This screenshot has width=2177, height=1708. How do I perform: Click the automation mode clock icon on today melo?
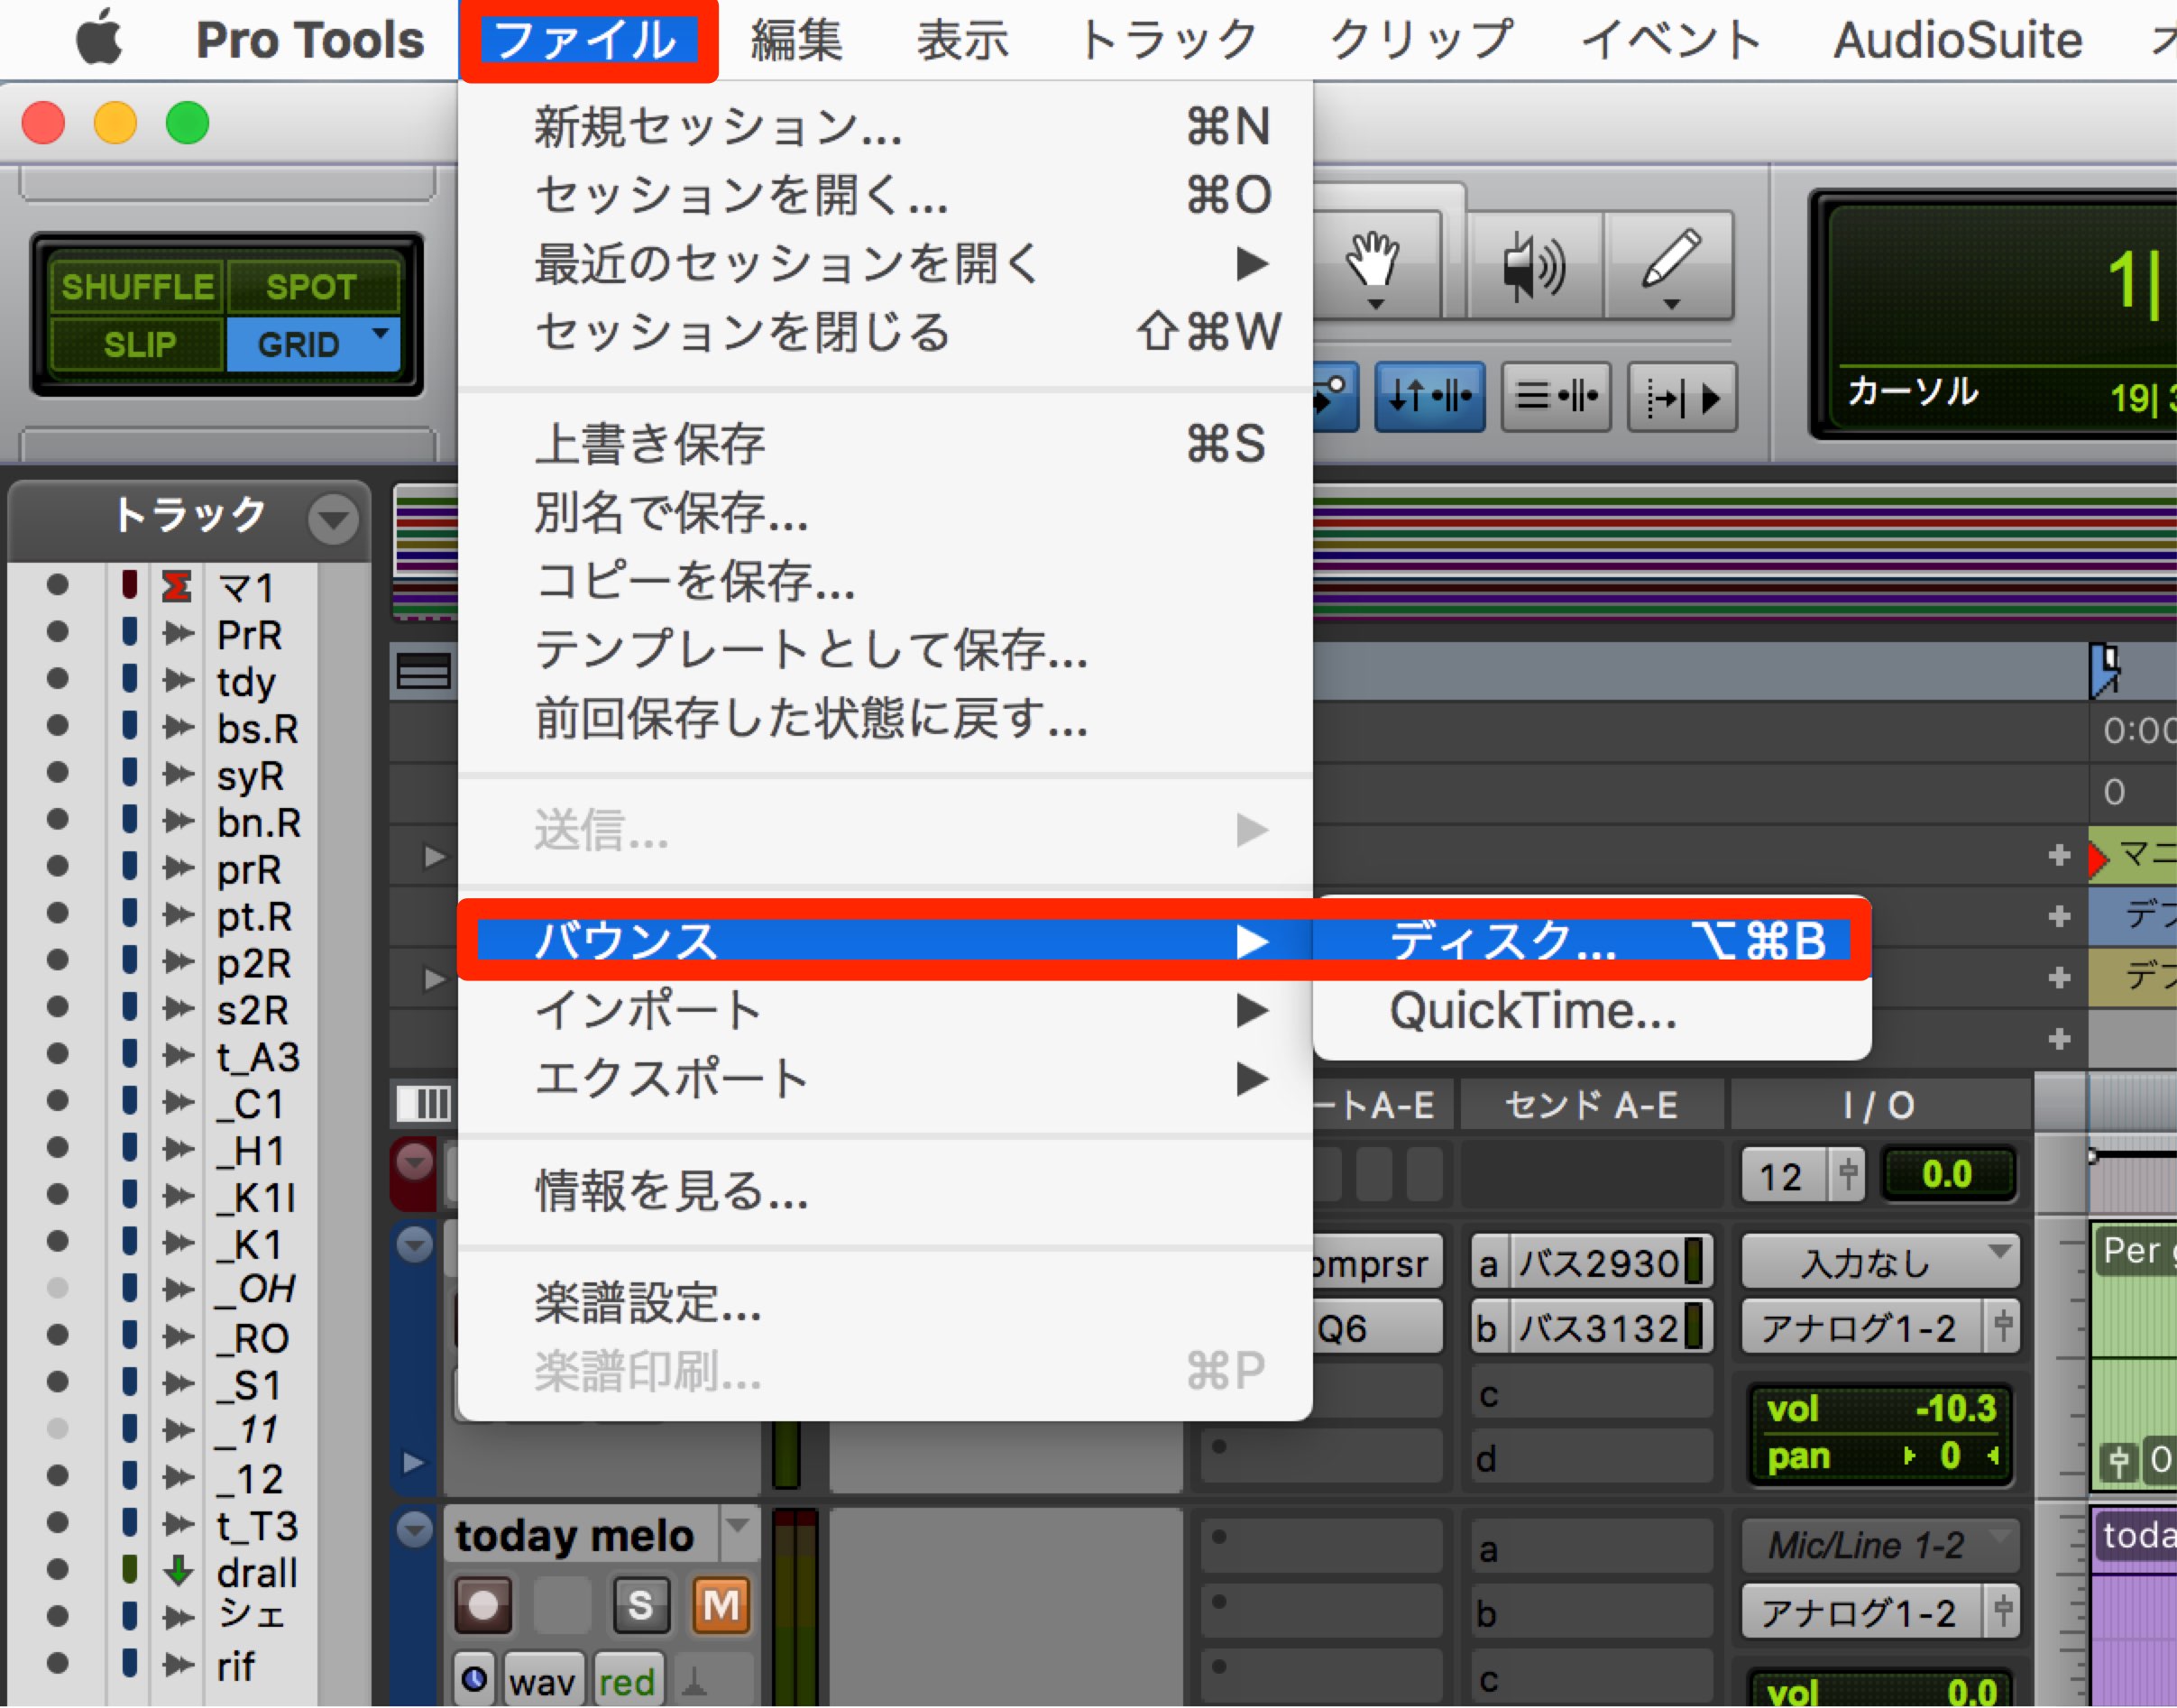pos(474,1679)
